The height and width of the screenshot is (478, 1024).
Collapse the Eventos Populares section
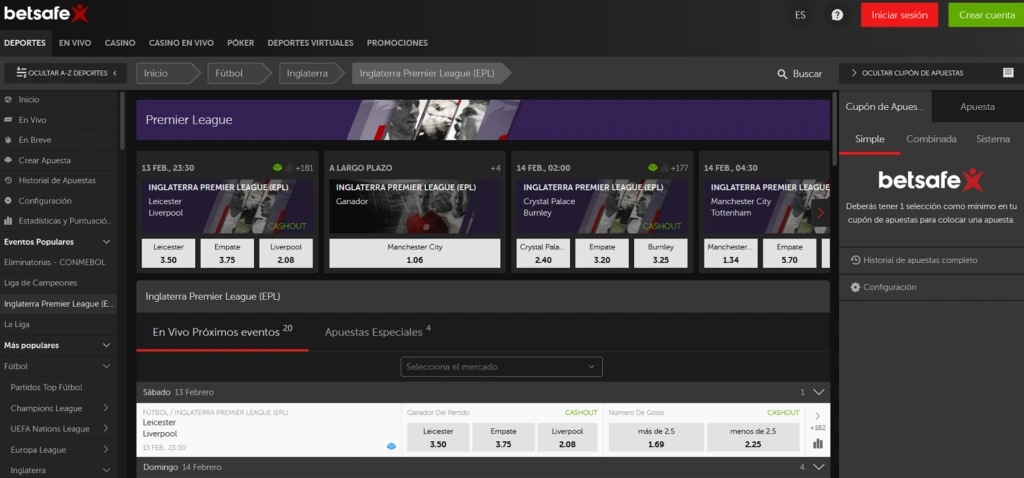[106, 242]
